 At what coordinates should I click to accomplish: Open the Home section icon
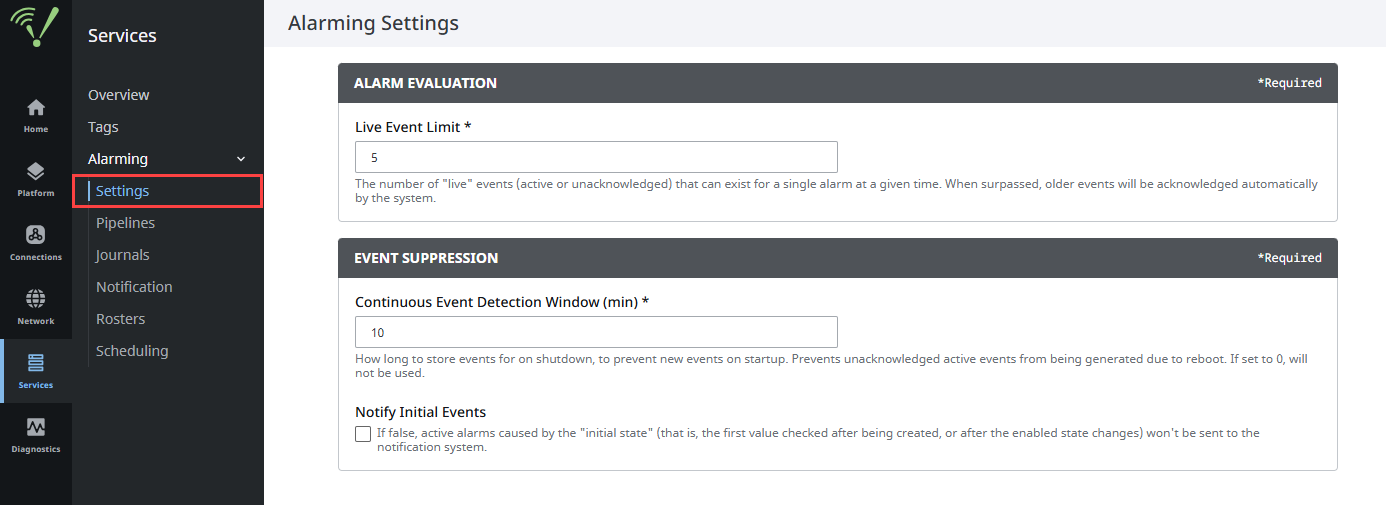[35, 108]
